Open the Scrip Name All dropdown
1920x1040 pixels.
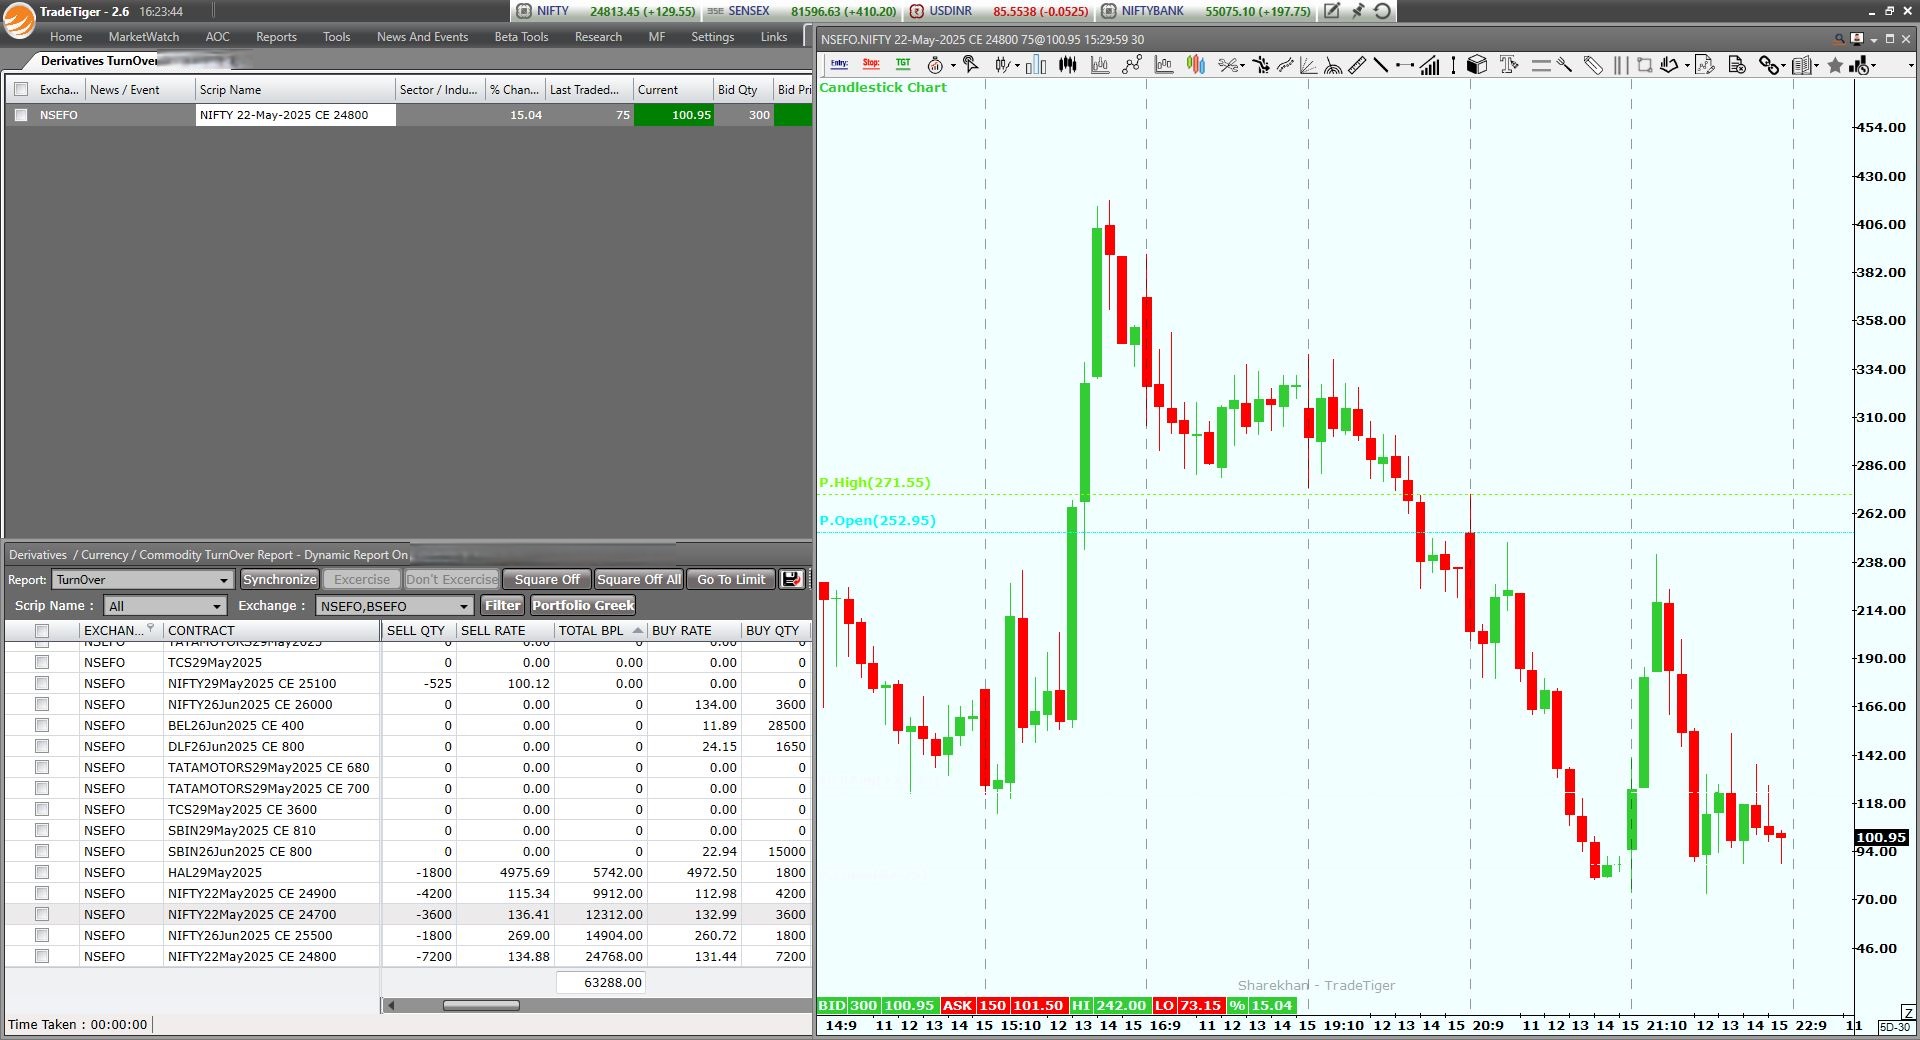coord(165,606)
